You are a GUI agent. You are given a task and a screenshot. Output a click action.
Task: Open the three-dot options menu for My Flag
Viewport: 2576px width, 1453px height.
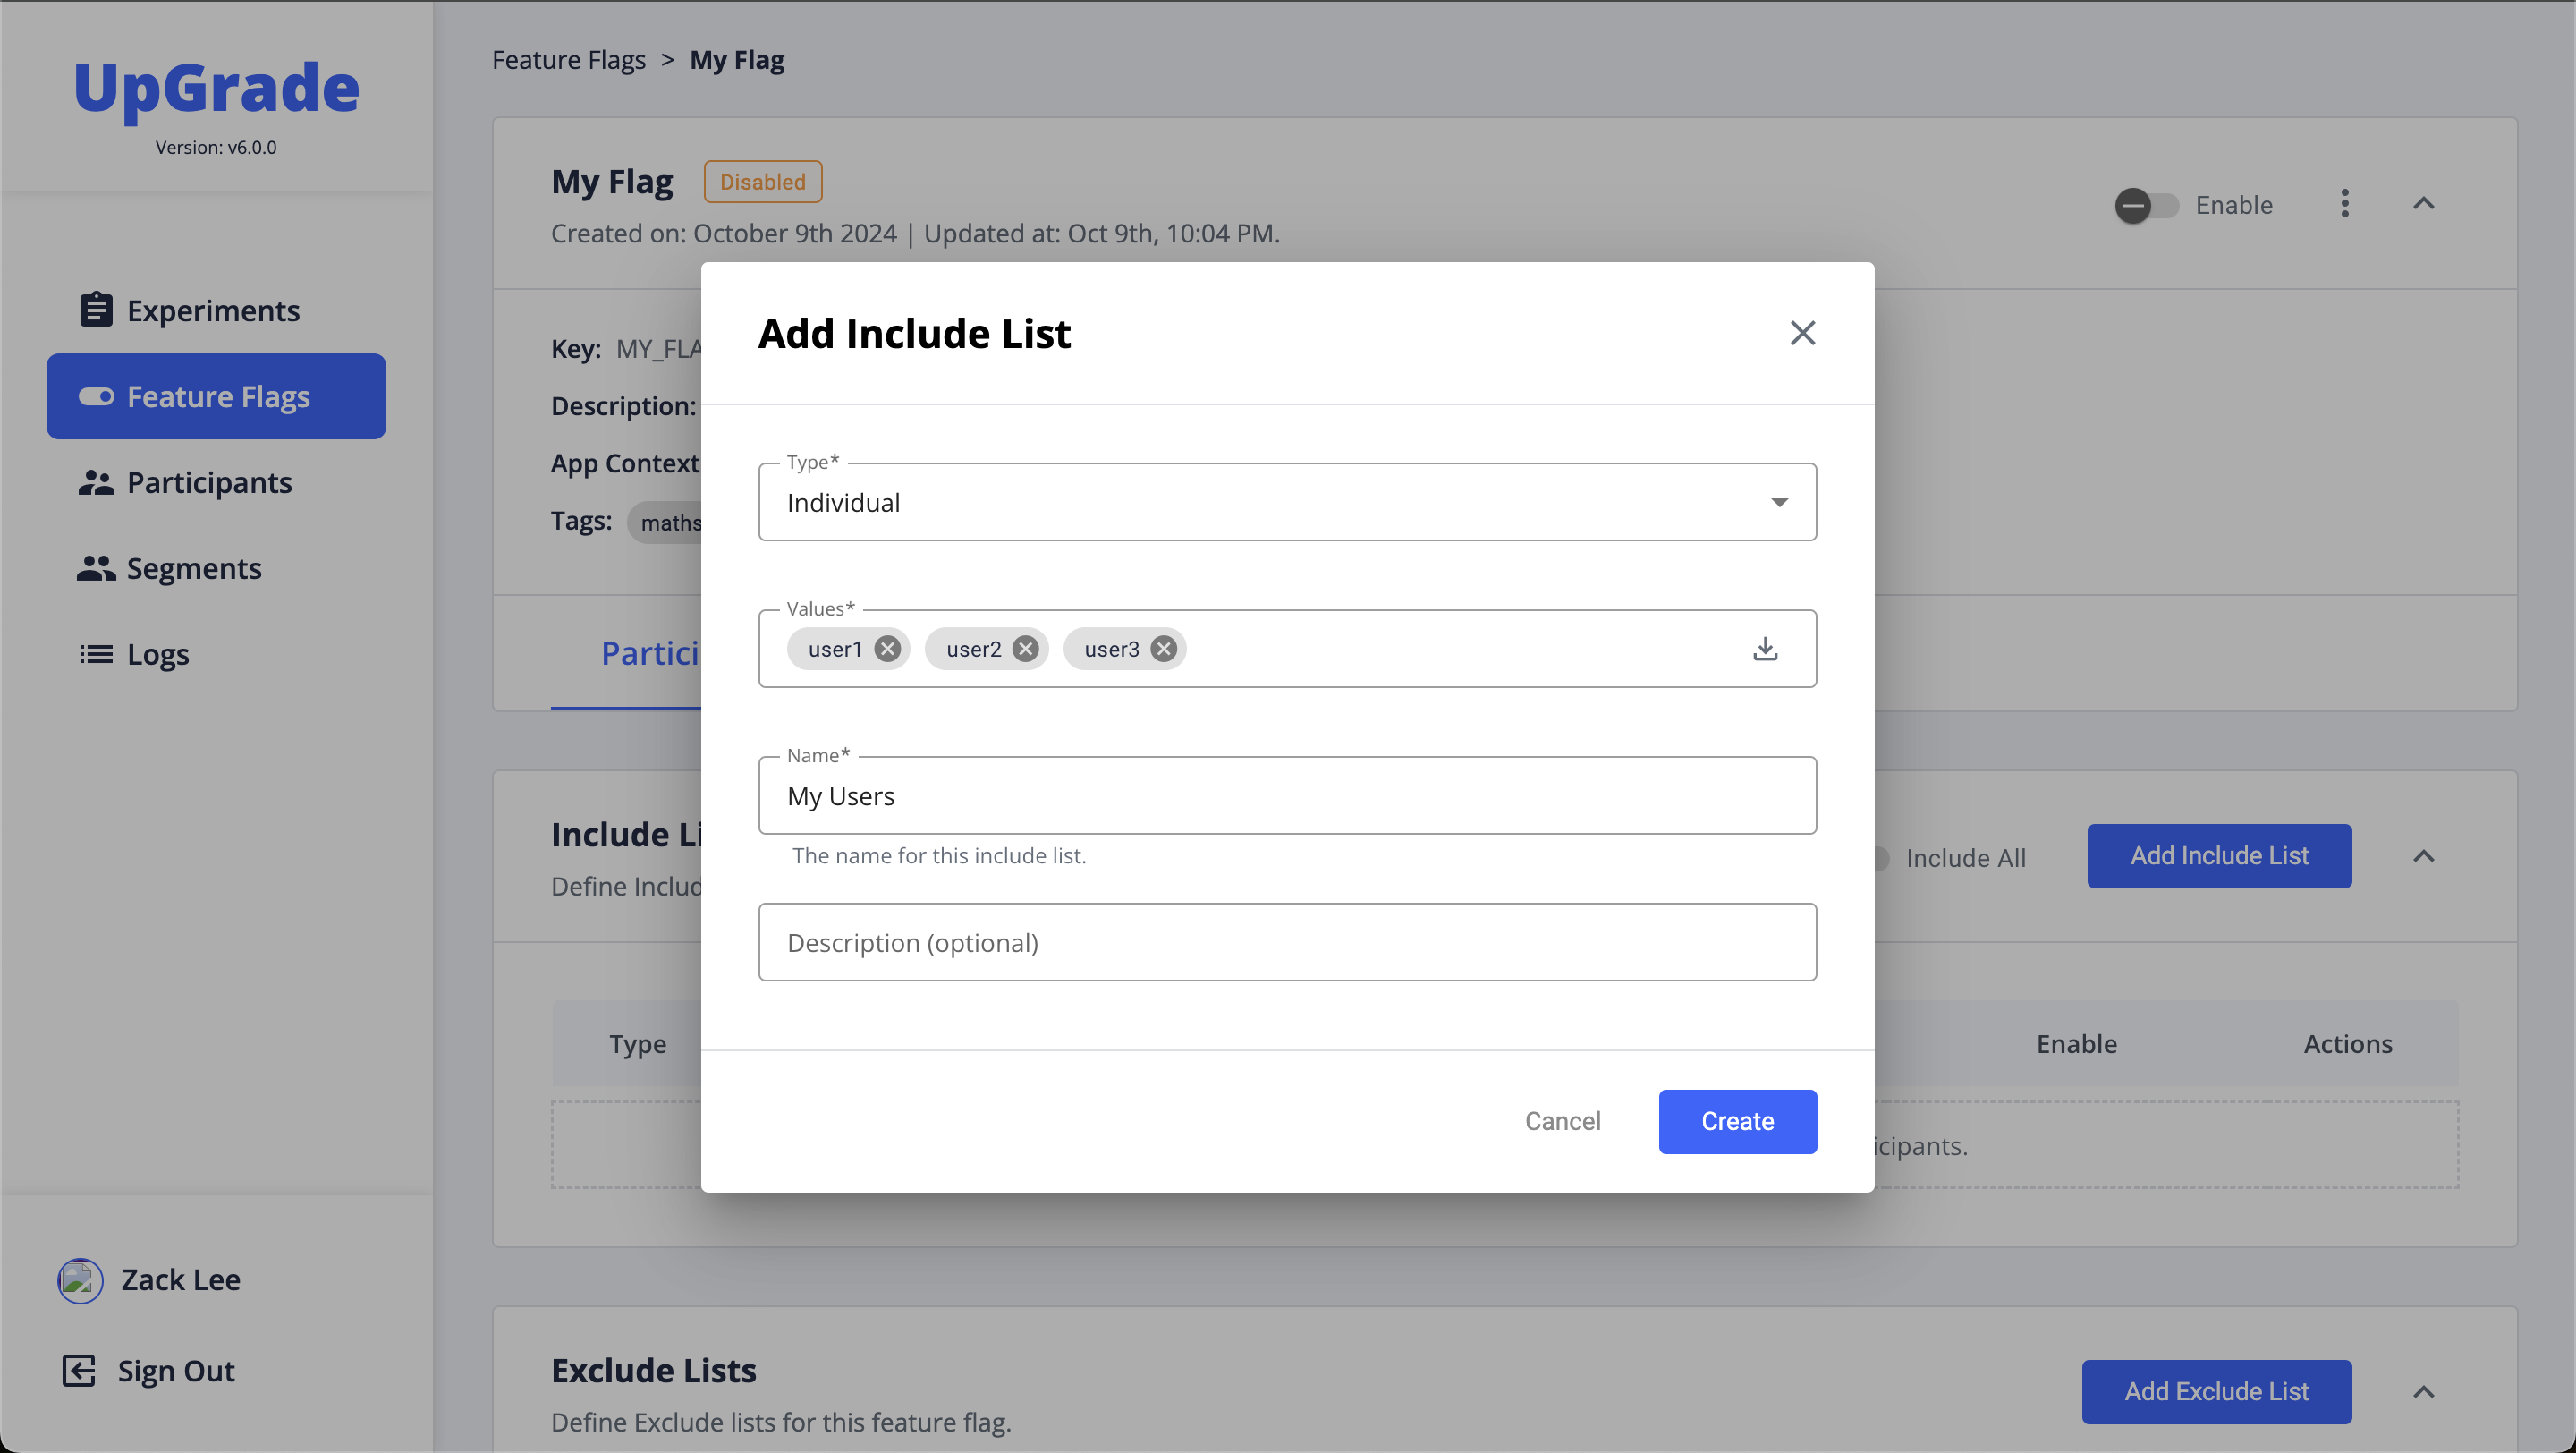[x=2344, y=204]
